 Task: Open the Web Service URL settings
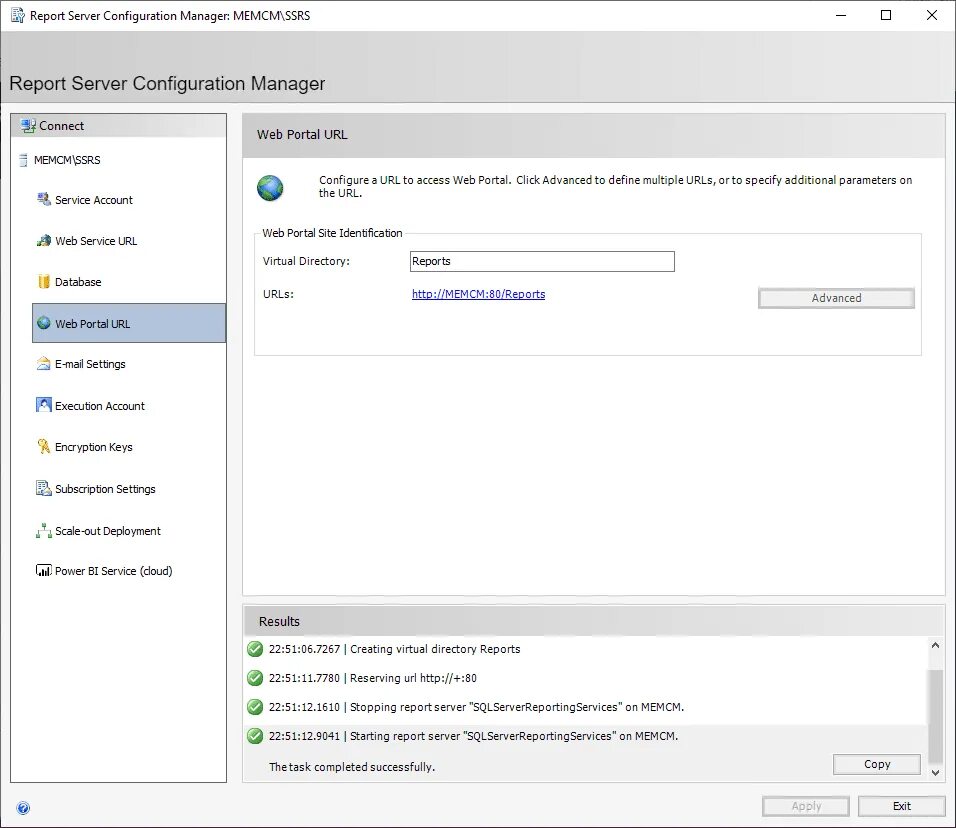(97, 241)
